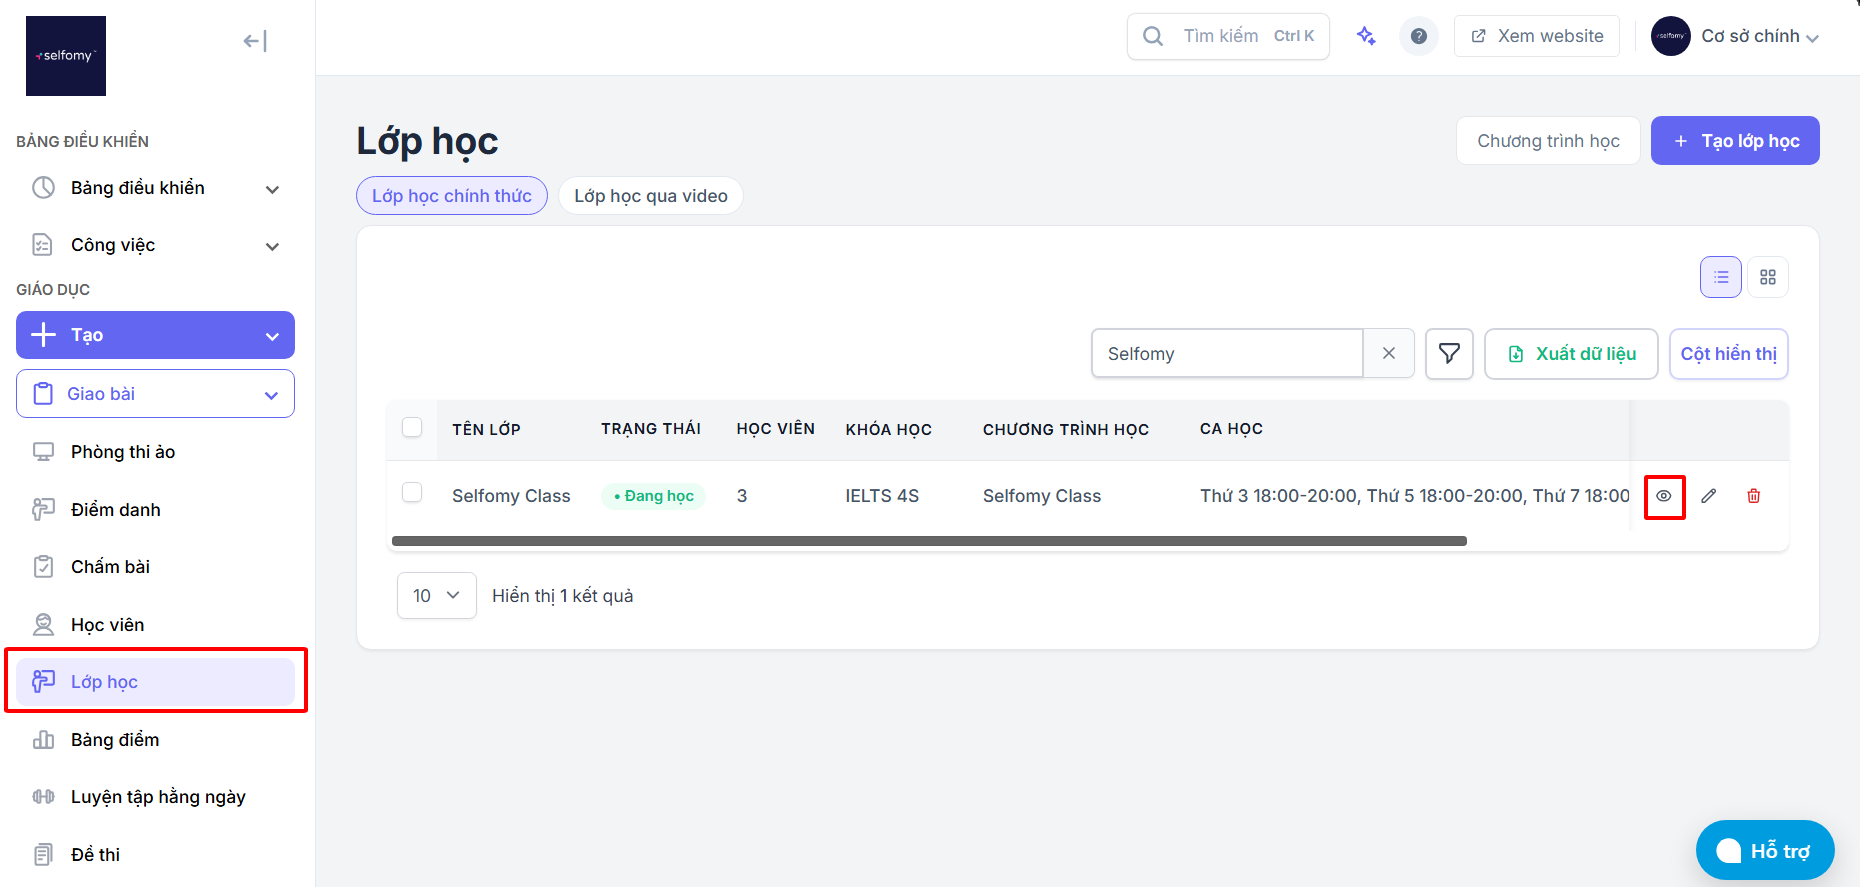Switch to grid view layout icon
This screenshot has height=887, width=1860.
coord(1768,277)
